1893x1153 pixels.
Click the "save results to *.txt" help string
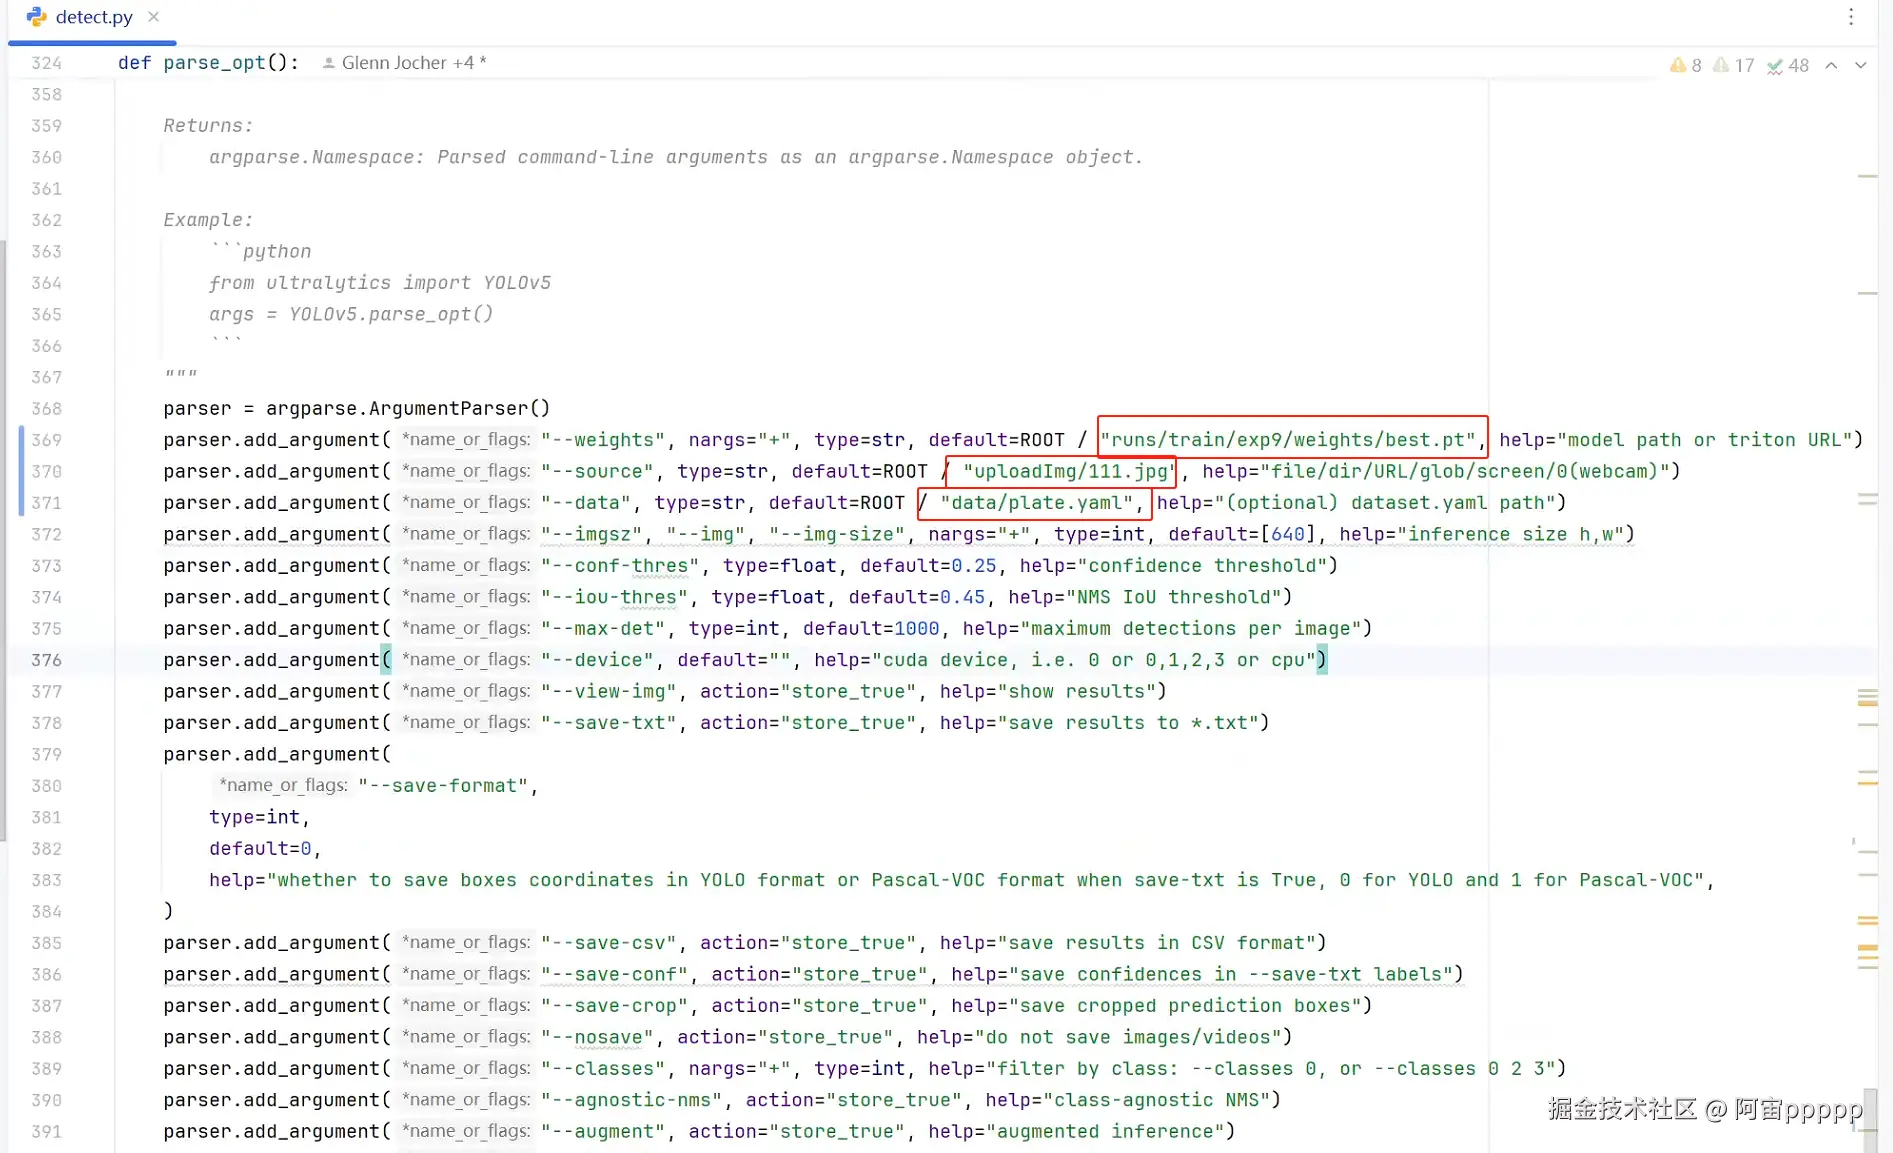click(x=1127, y=723)
